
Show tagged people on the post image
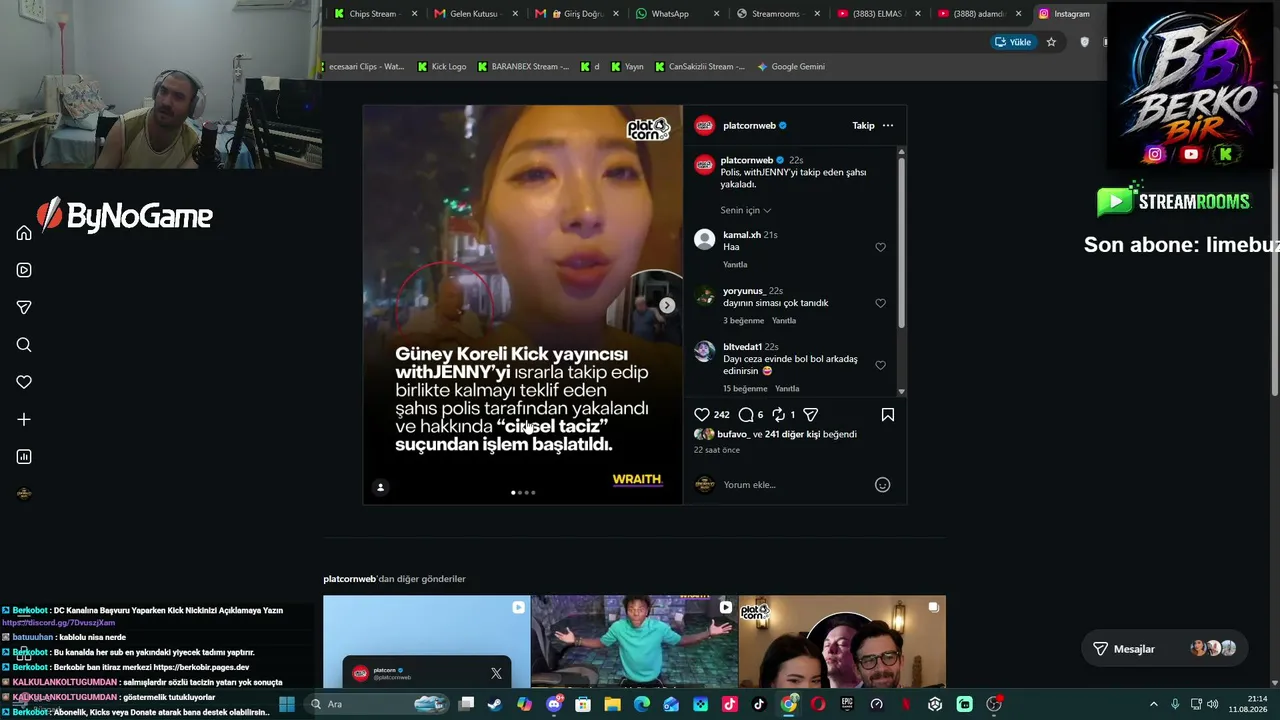click(380, 487)
